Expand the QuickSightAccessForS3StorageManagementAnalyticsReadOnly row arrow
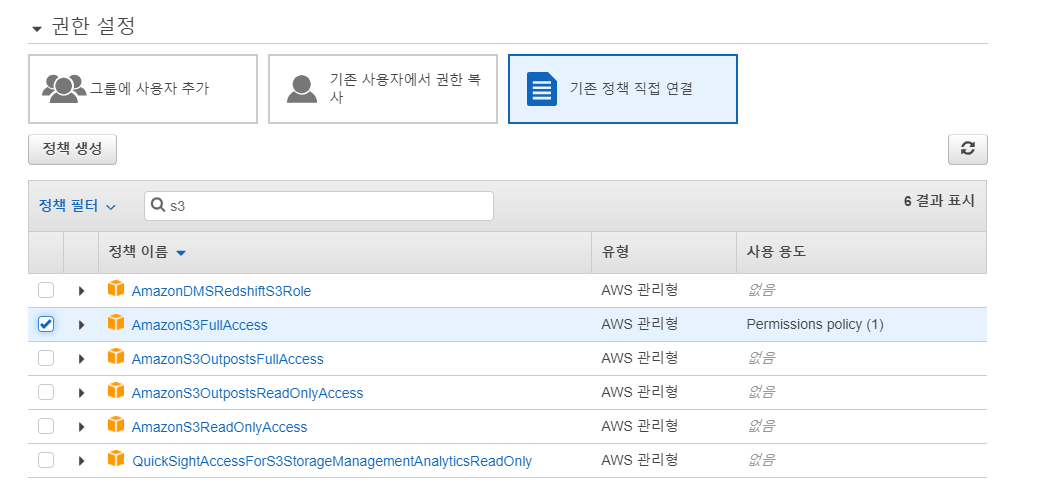Image resolution: width=1047 pixels, height=498 pixels. pos(81,461)
